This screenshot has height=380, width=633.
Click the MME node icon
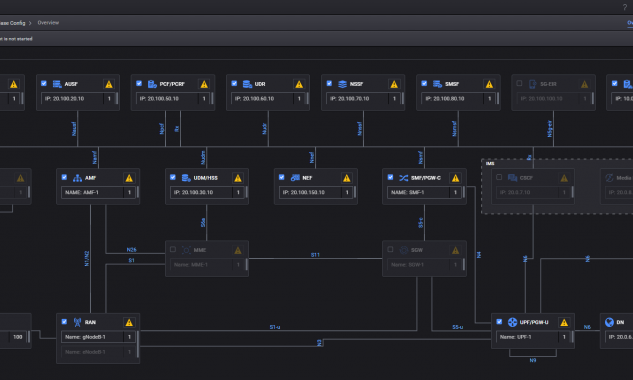click(186, 250)
